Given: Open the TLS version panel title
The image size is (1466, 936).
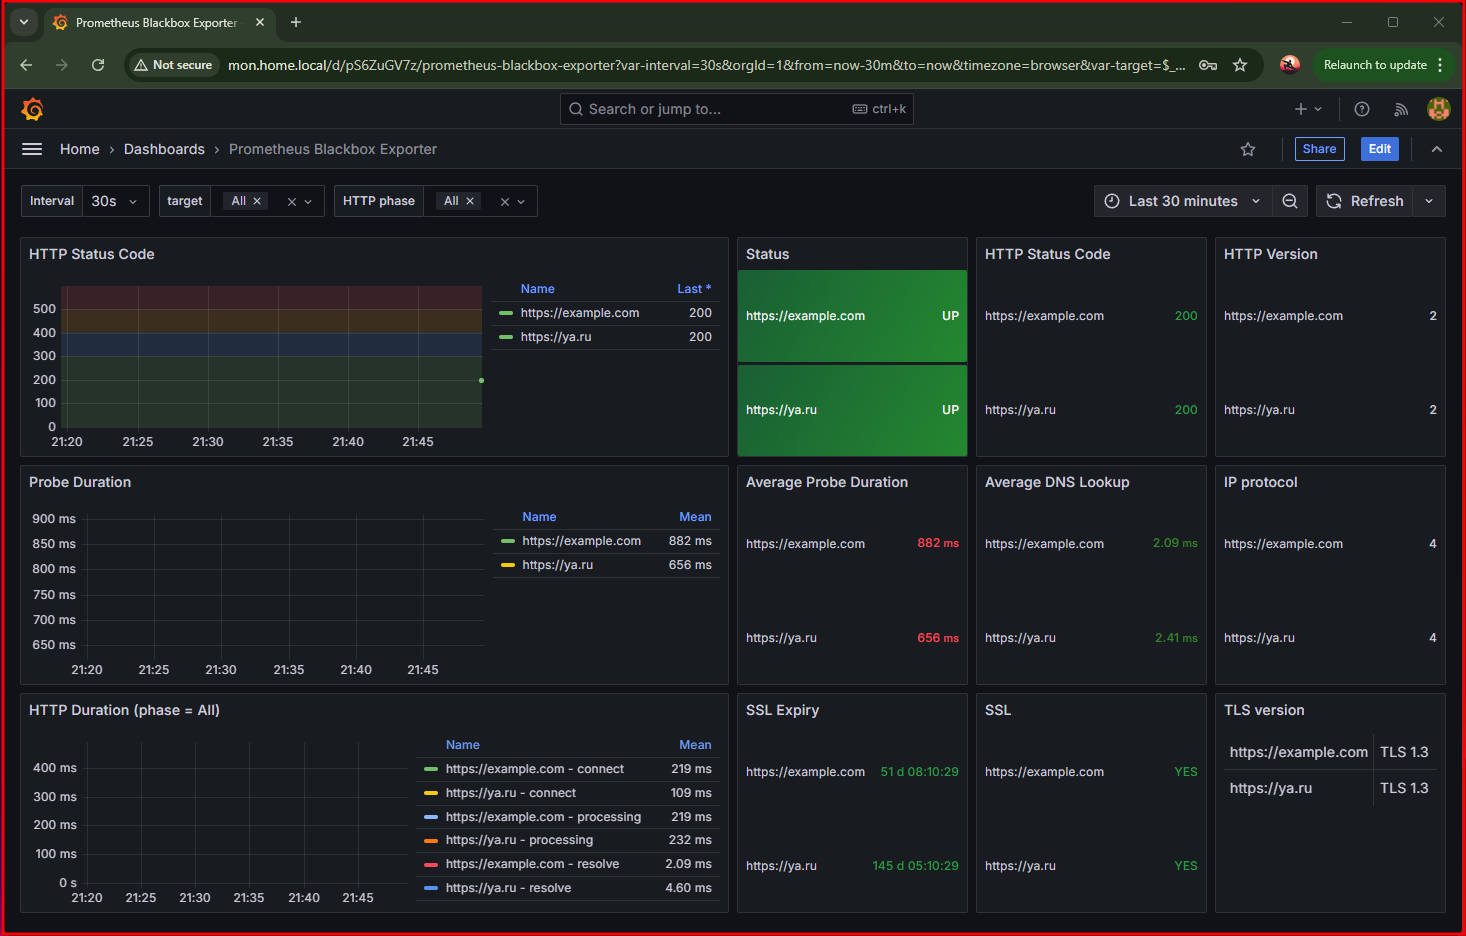Looking at the screenshot, I should (x=1264, y=710).
